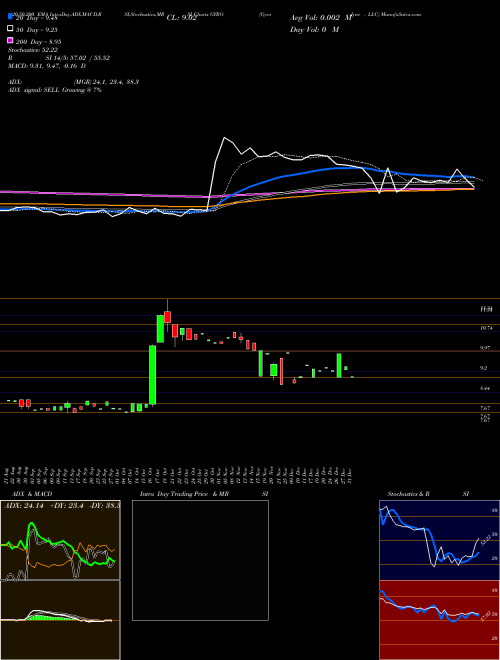500x660 pixels.
Task: Click the 'Intra Day Trading Price & MR' title
Action: tap(184, 494)
